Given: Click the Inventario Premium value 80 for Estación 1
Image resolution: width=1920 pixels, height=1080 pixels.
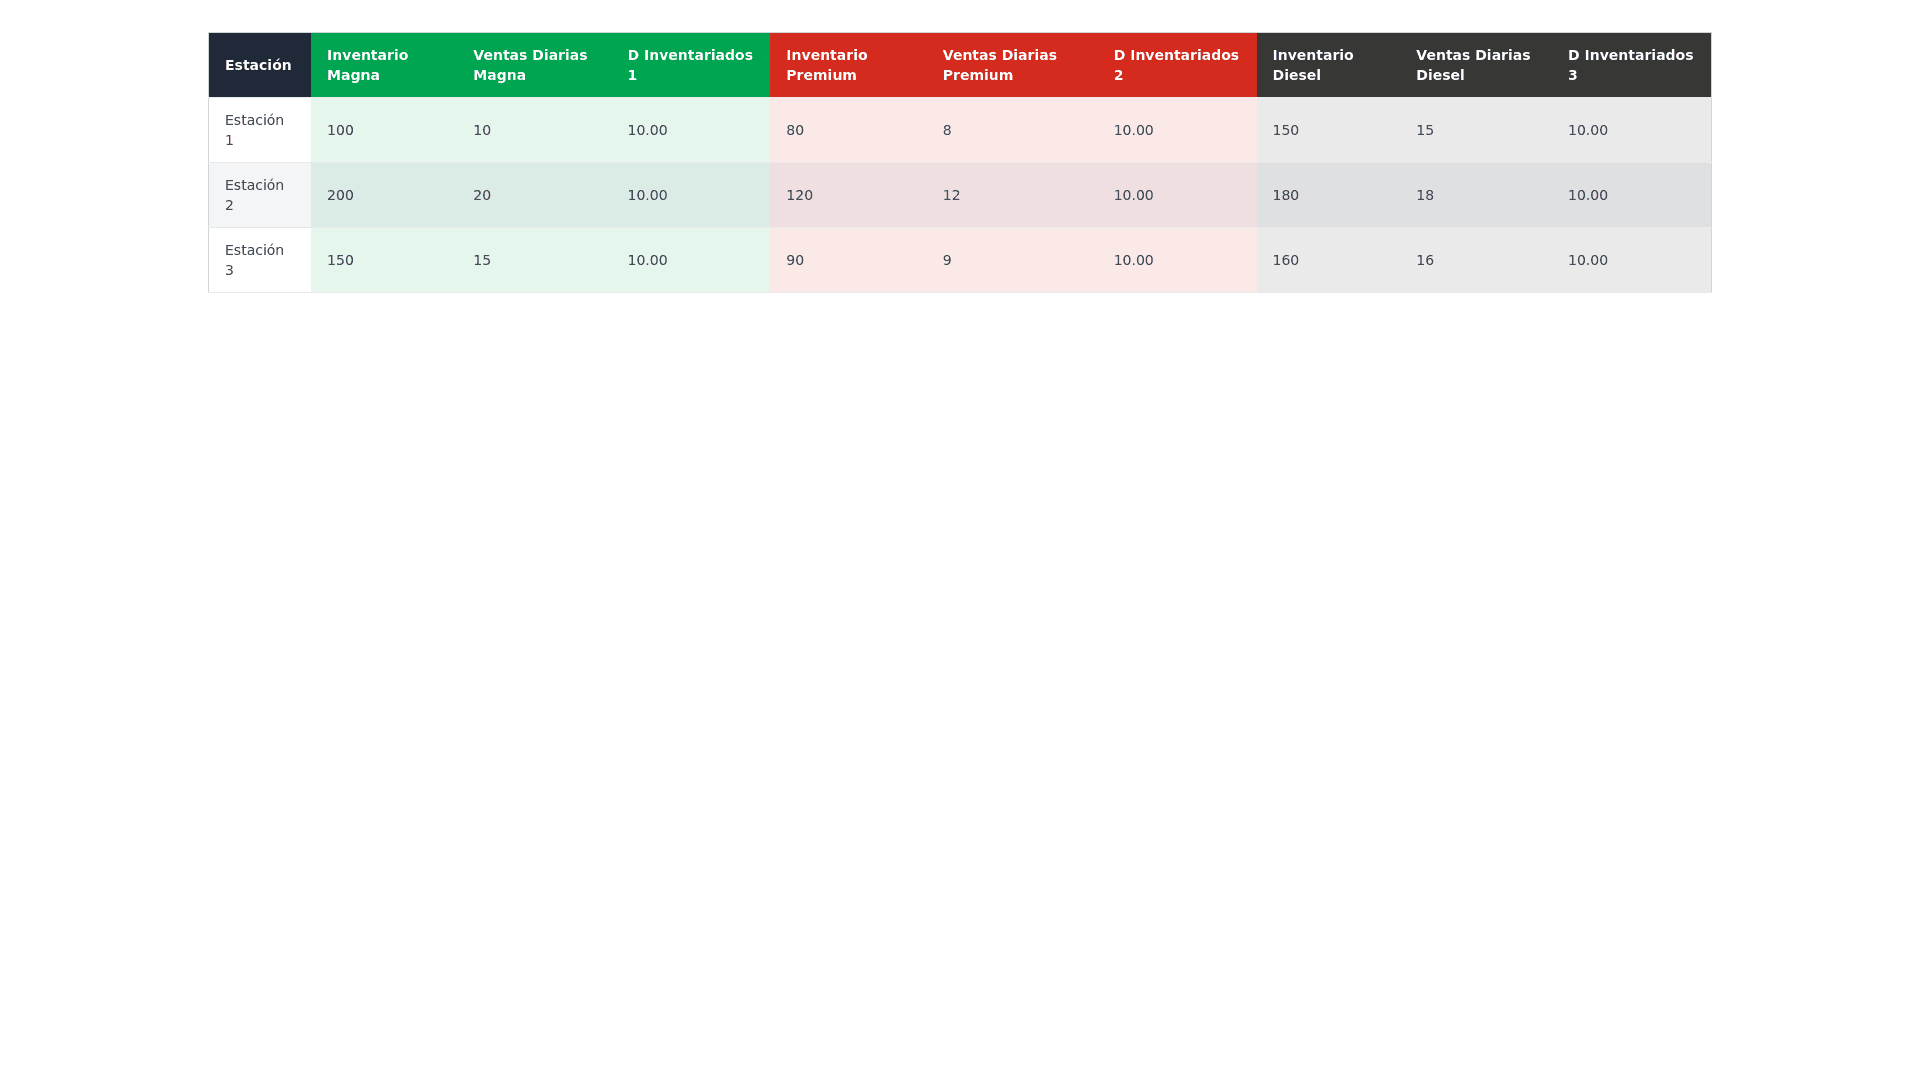Looking at the screenshot, I should point(794,130).
